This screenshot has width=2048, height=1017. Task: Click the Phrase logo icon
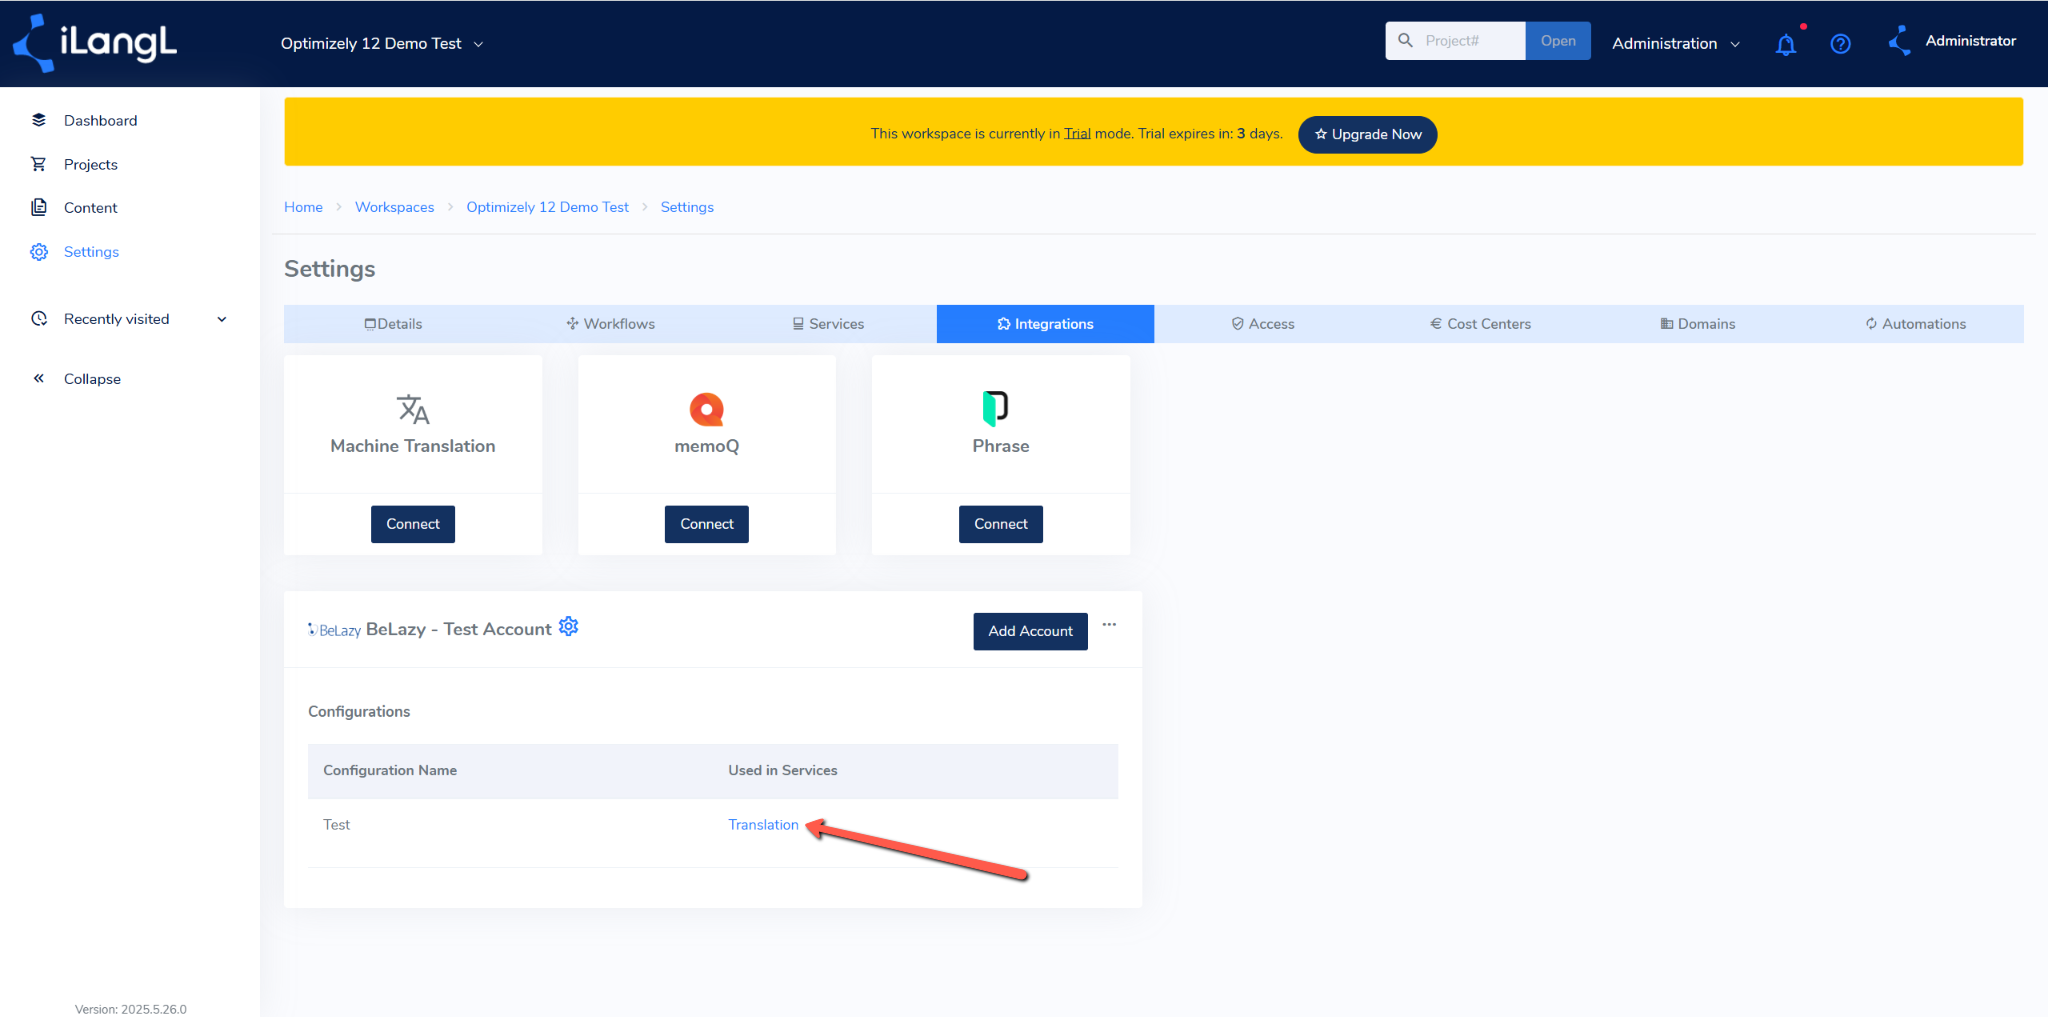[x=996, y=408]
